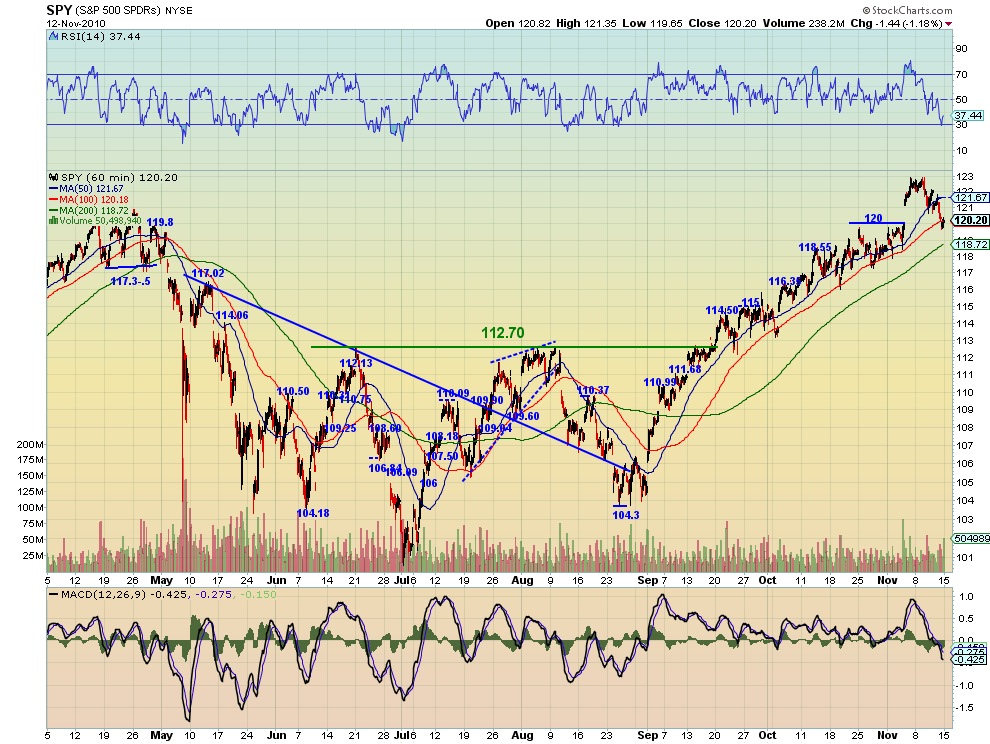Click the -0.425 MACD tag on right axis
The width and height of the screenshot is (990, 744).
(x=971, y=660)
